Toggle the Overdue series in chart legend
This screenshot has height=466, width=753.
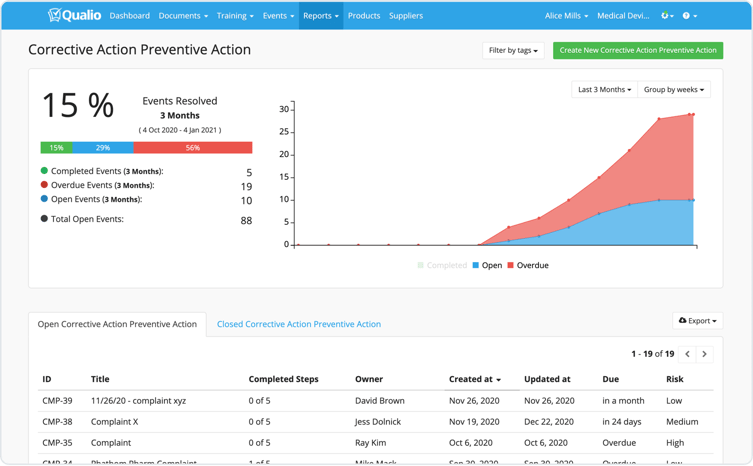[x=527, y=266]
